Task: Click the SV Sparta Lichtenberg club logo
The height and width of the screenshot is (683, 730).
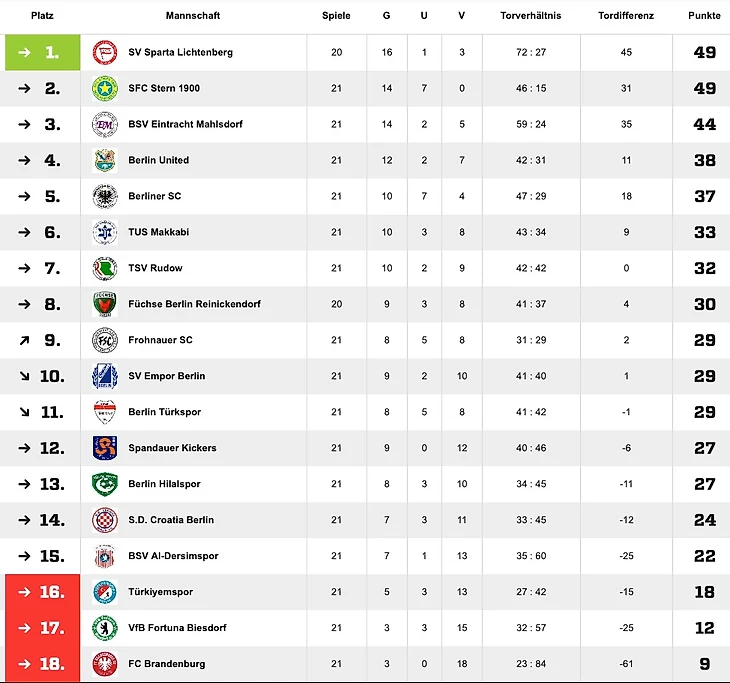Action: tap(105, 52)
